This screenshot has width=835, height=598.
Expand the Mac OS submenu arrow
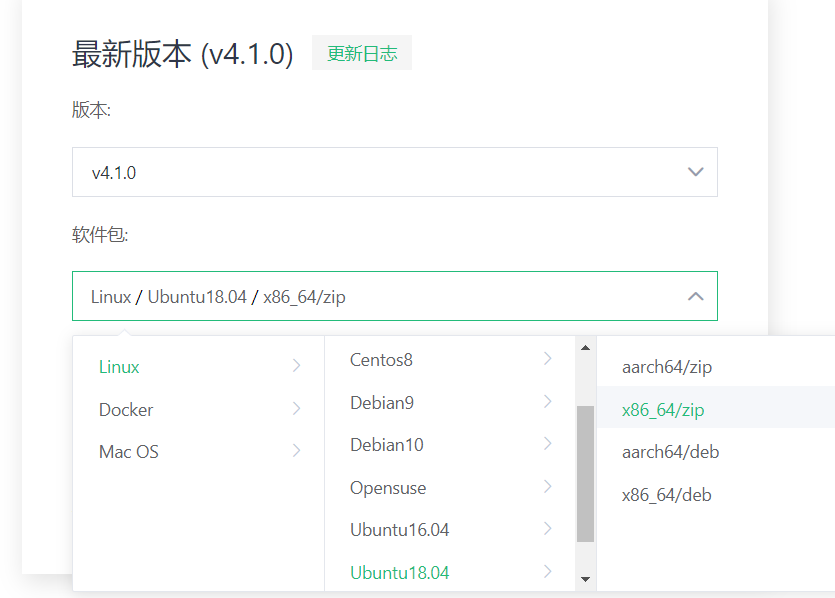coord(297,450)
